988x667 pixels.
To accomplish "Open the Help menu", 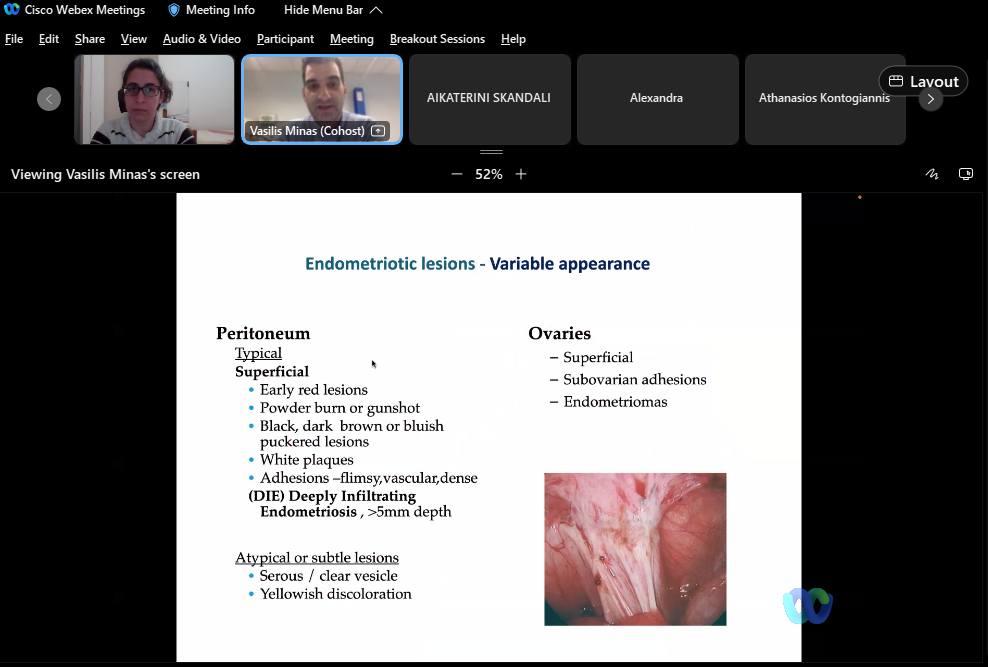I will pos(514,39).
